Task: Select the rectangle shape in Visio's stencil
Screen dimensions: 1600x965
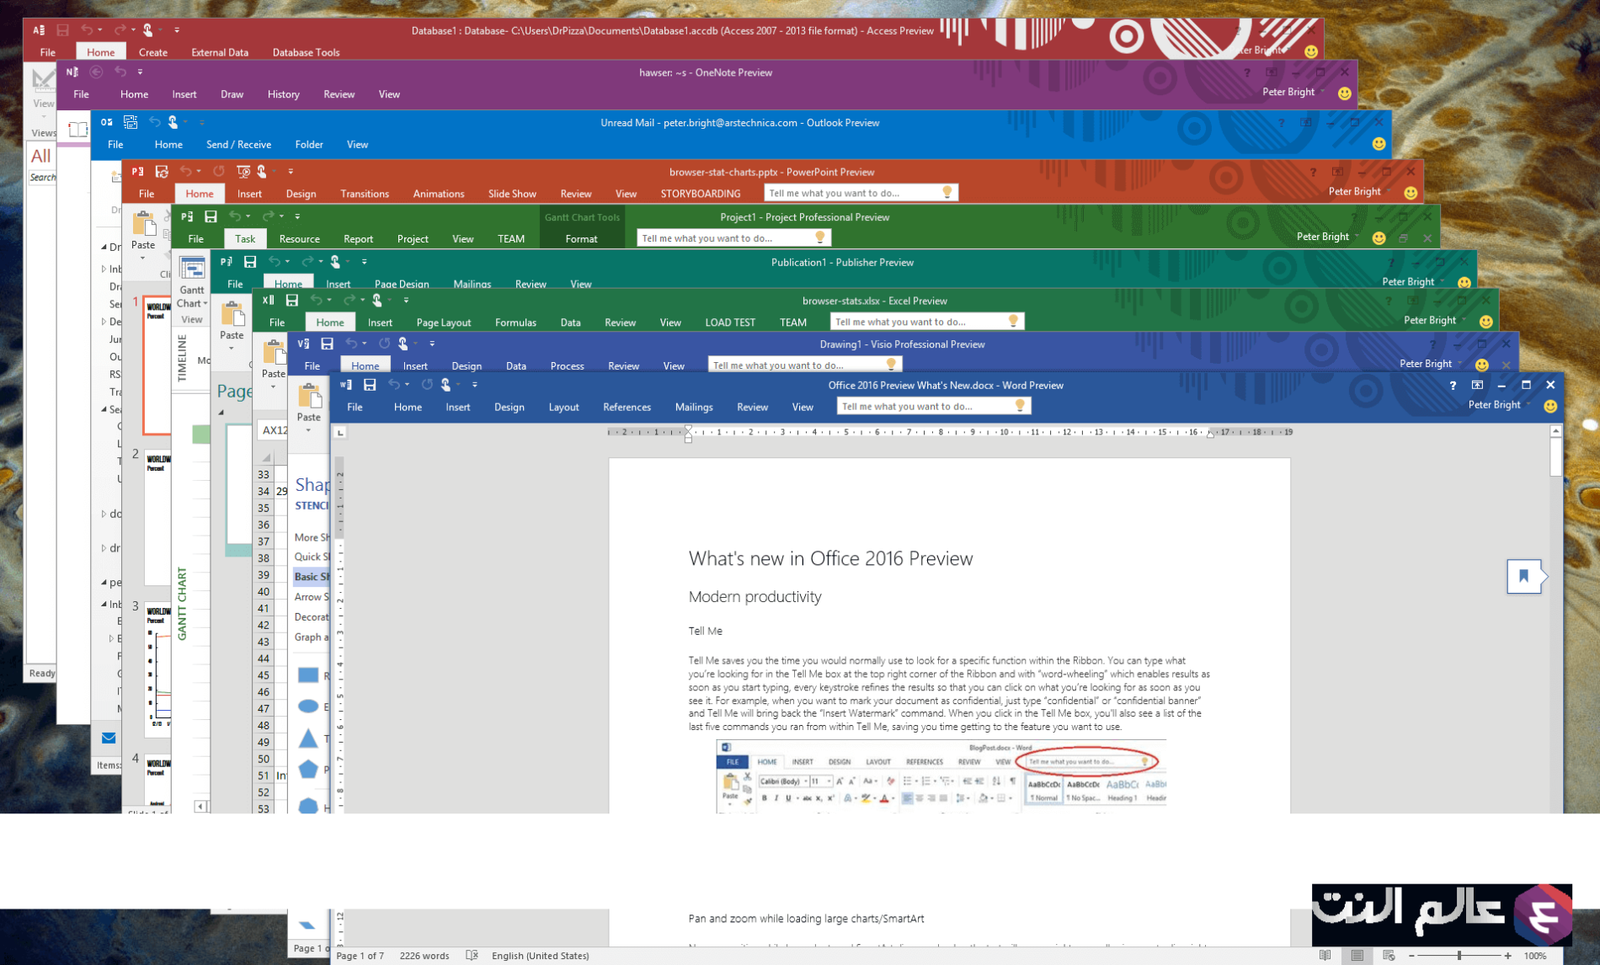Action: pyautogui.click(x=308, y=675)
